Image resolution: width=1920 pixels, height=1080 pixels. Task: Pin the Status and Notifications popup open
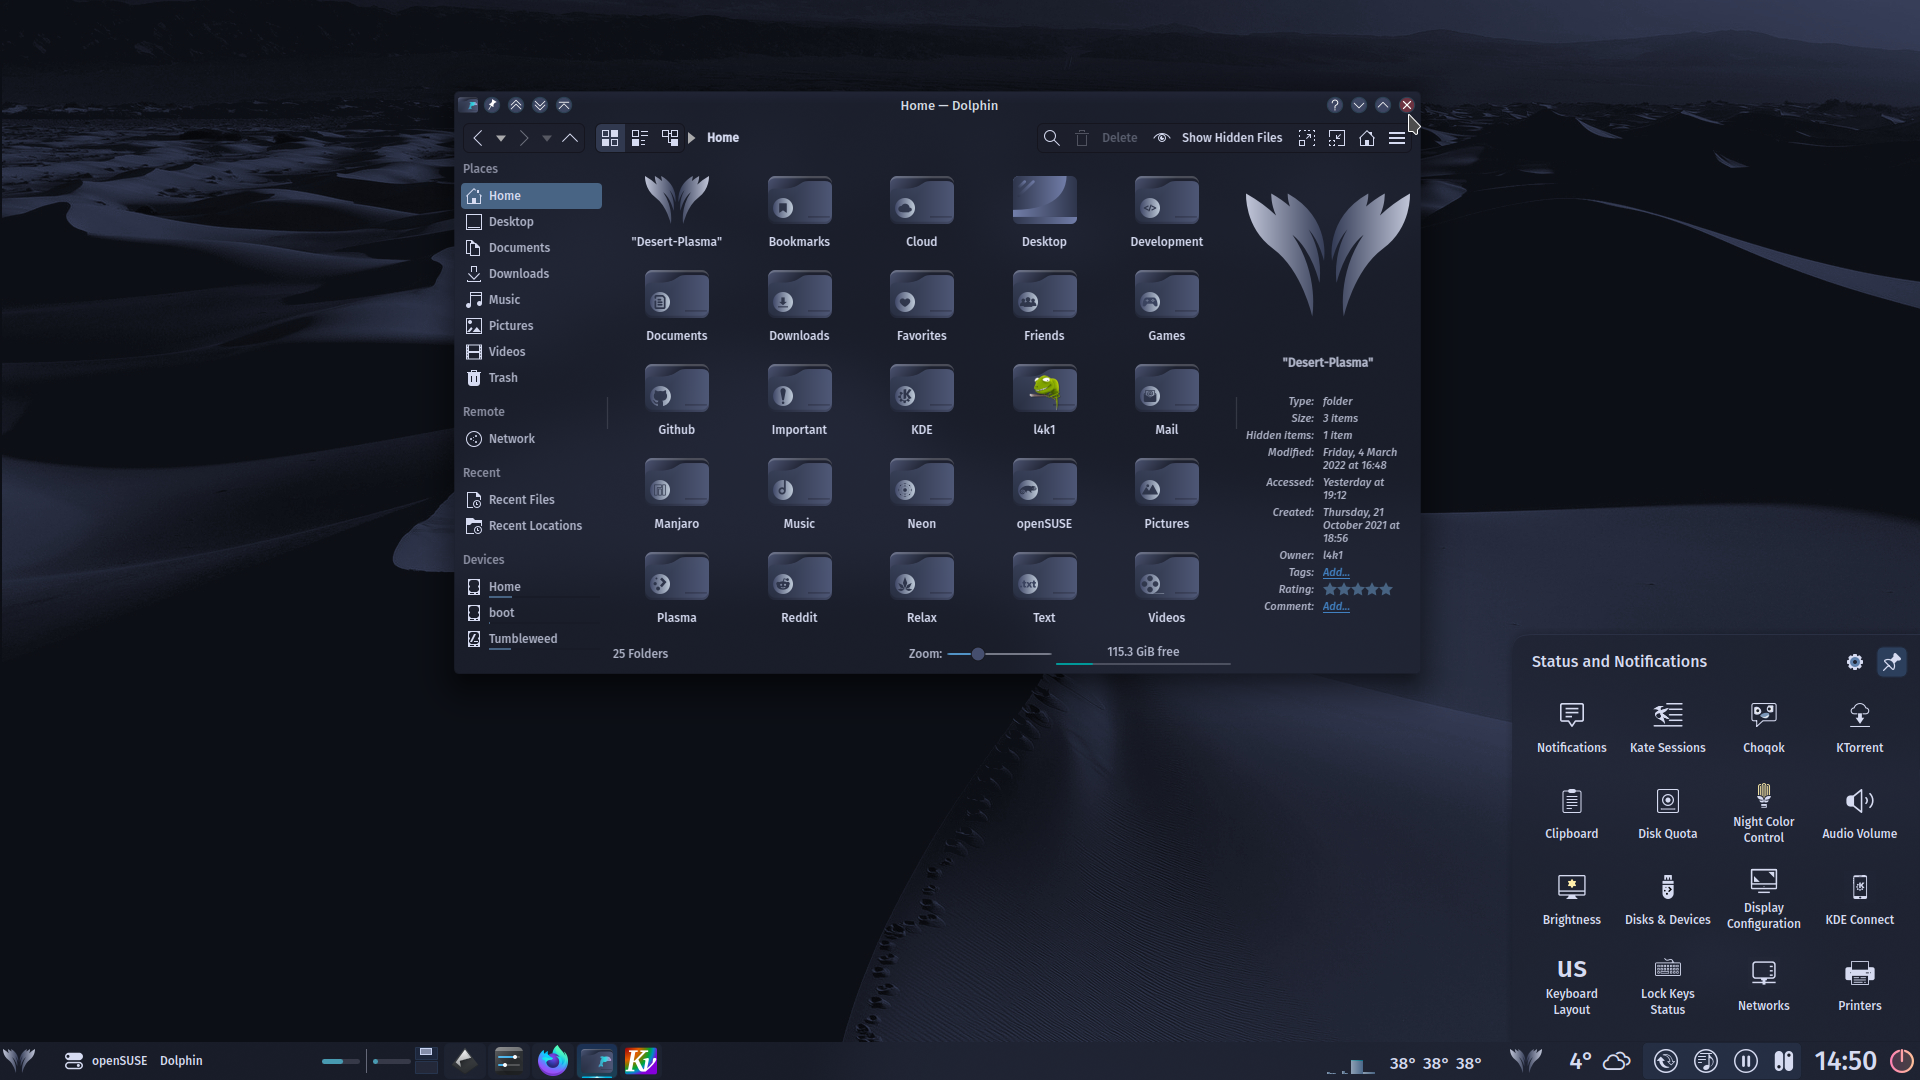coord(1892,662)
